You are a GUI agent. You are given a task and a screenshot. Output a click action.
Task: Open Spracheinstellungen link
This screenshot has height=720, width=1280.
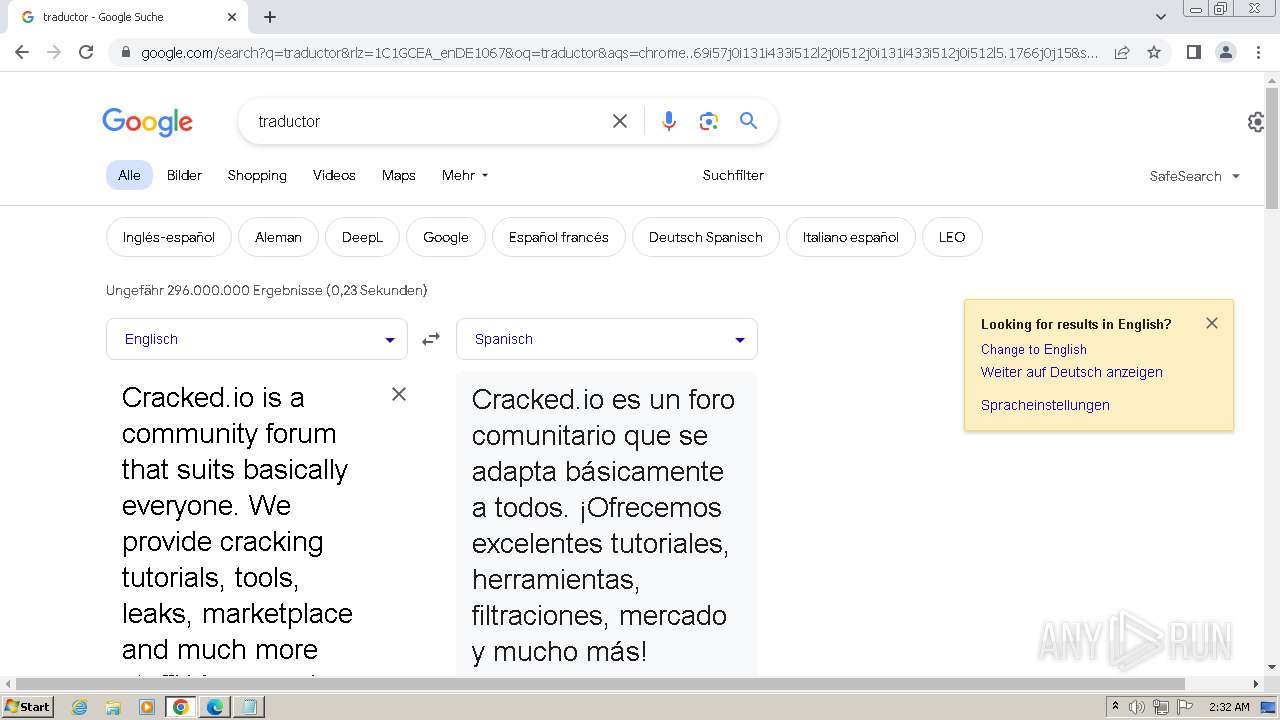click(x=1045, y=405)
